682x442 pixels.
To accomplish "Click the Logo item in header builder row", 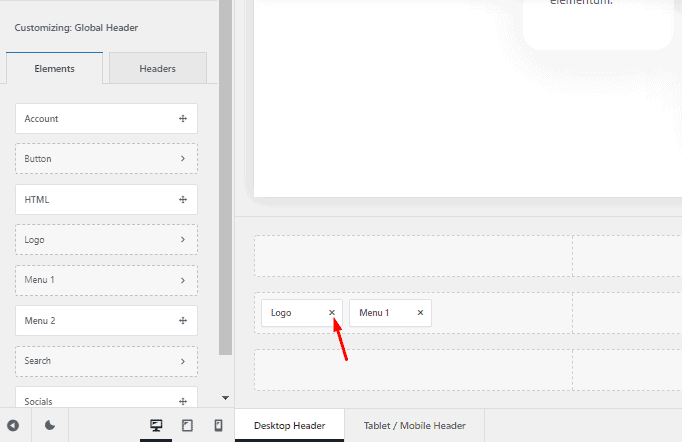I will (x=290, y=313).
